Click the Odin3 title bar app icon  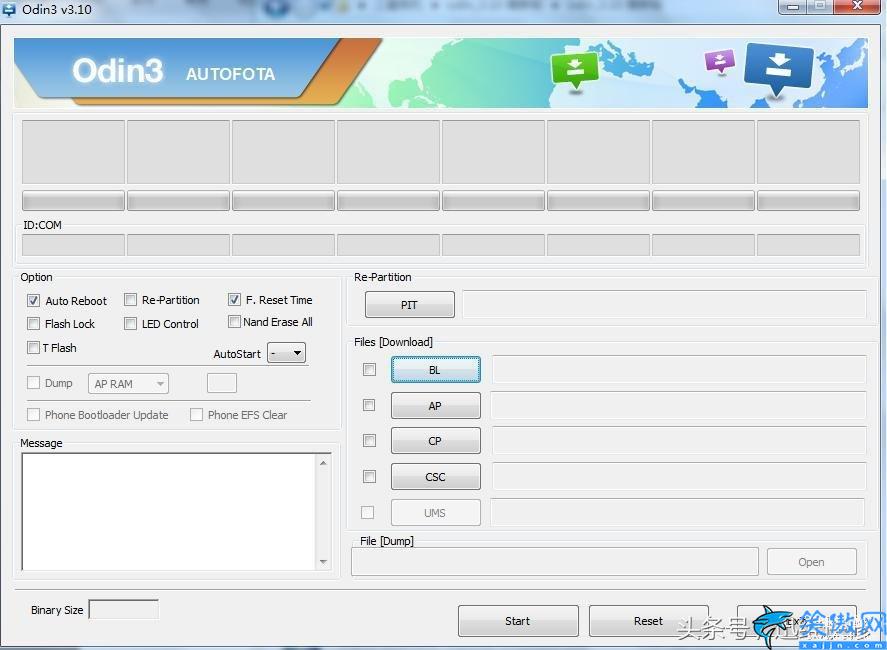pos(8,9)
